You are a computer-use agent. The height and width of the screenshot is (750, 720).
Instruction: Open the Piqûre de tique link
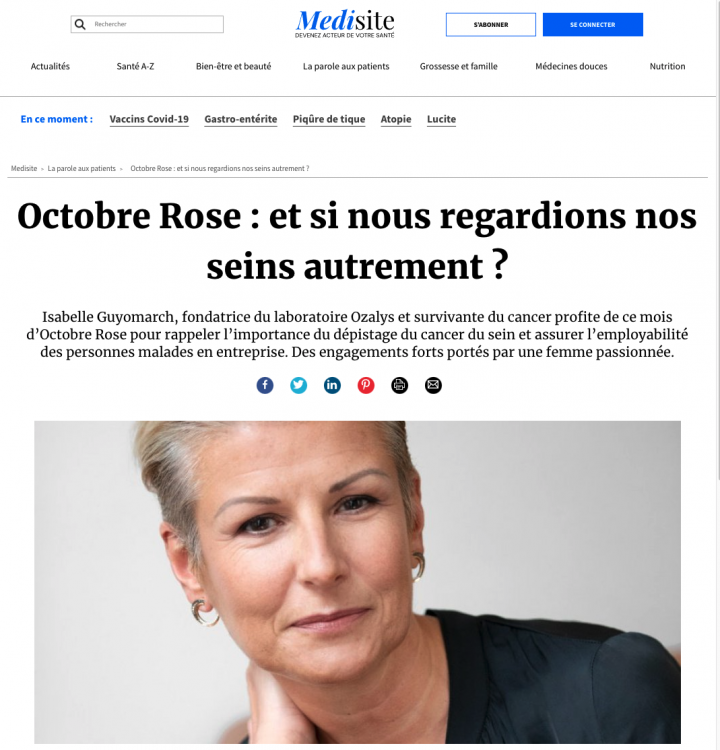(329, 119)
